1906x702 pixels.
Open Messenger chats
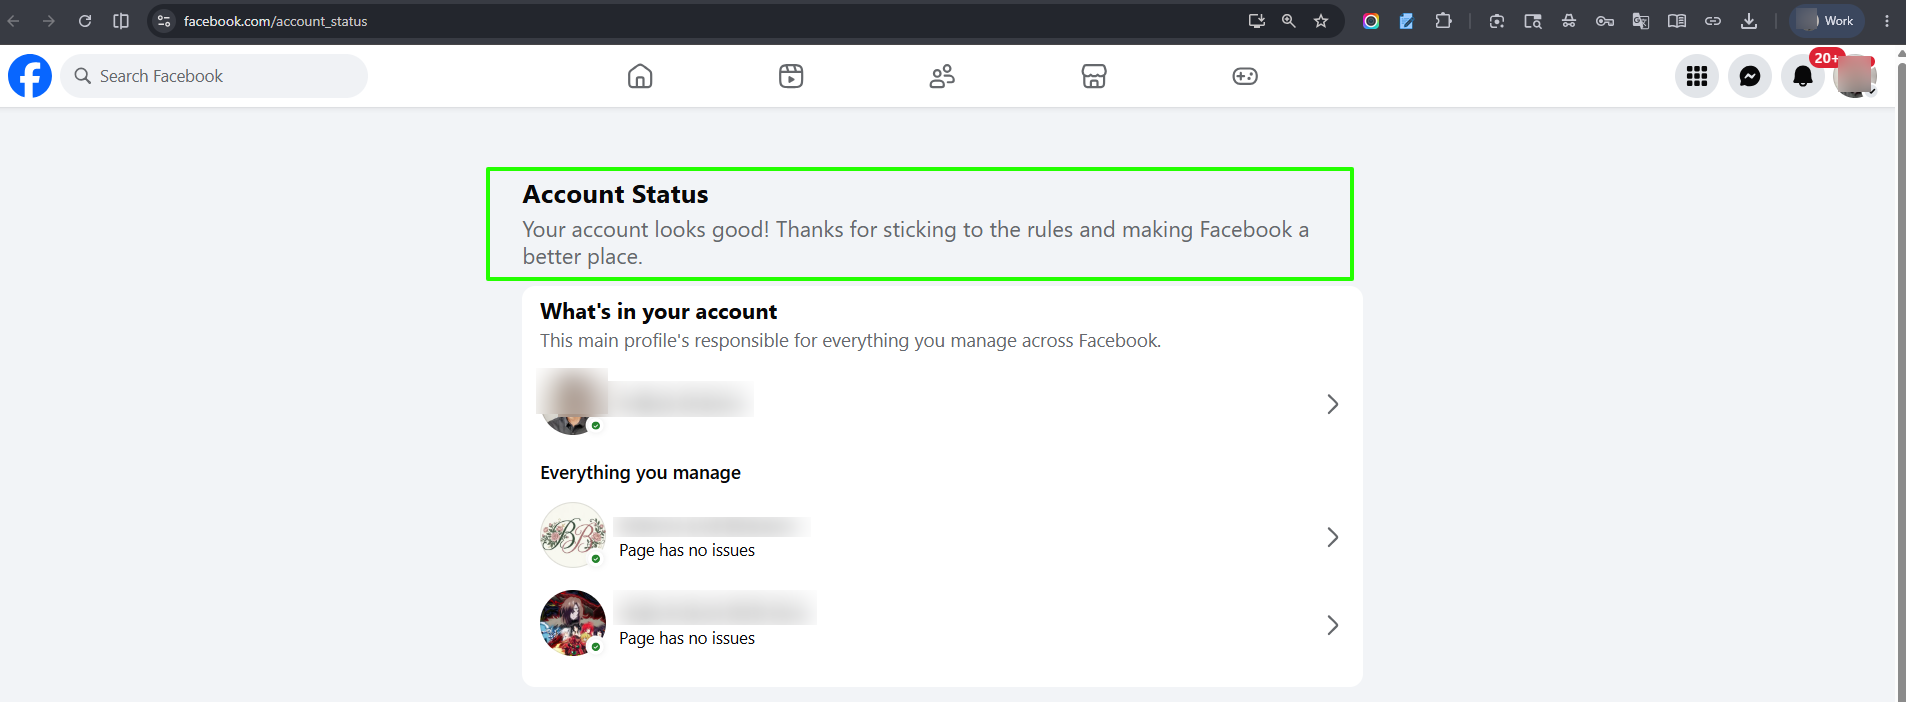[x=1750, y=76]
